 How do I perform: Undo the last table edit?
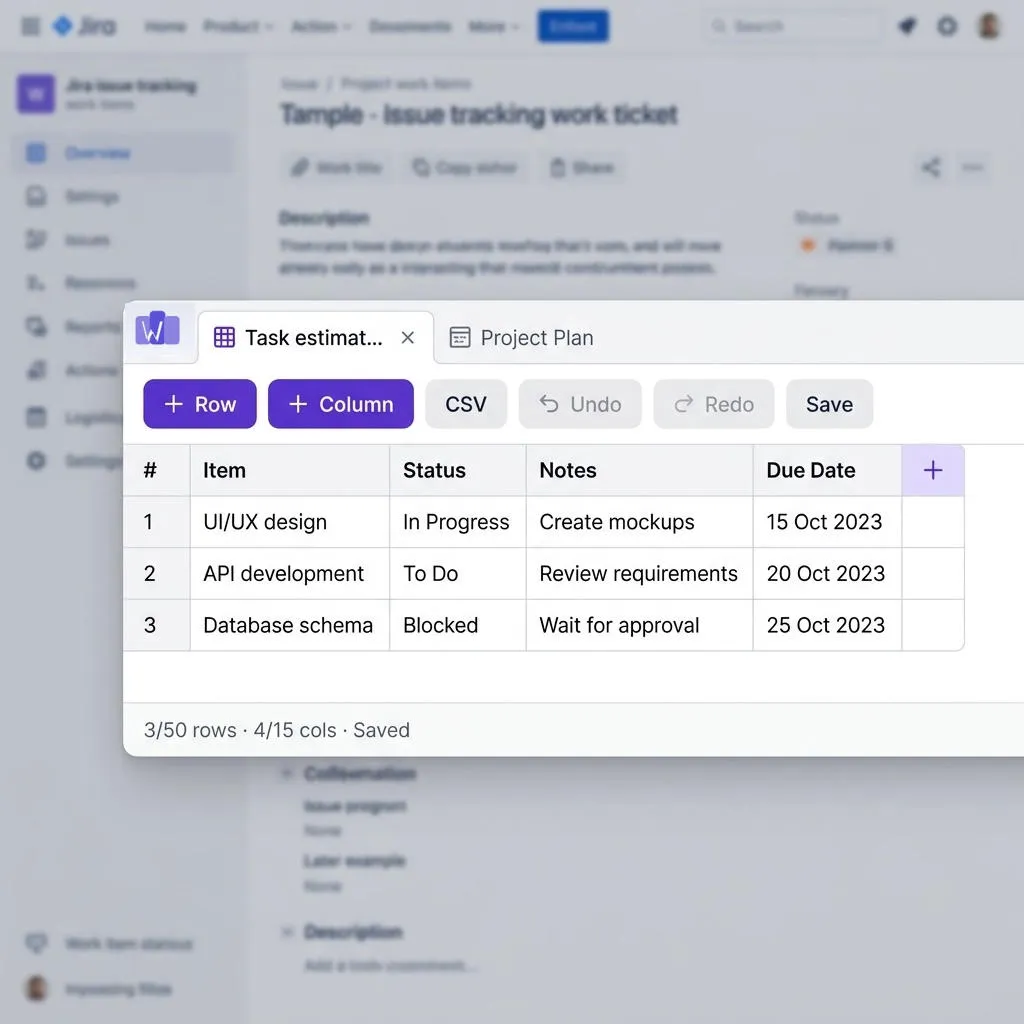[580, 404]
